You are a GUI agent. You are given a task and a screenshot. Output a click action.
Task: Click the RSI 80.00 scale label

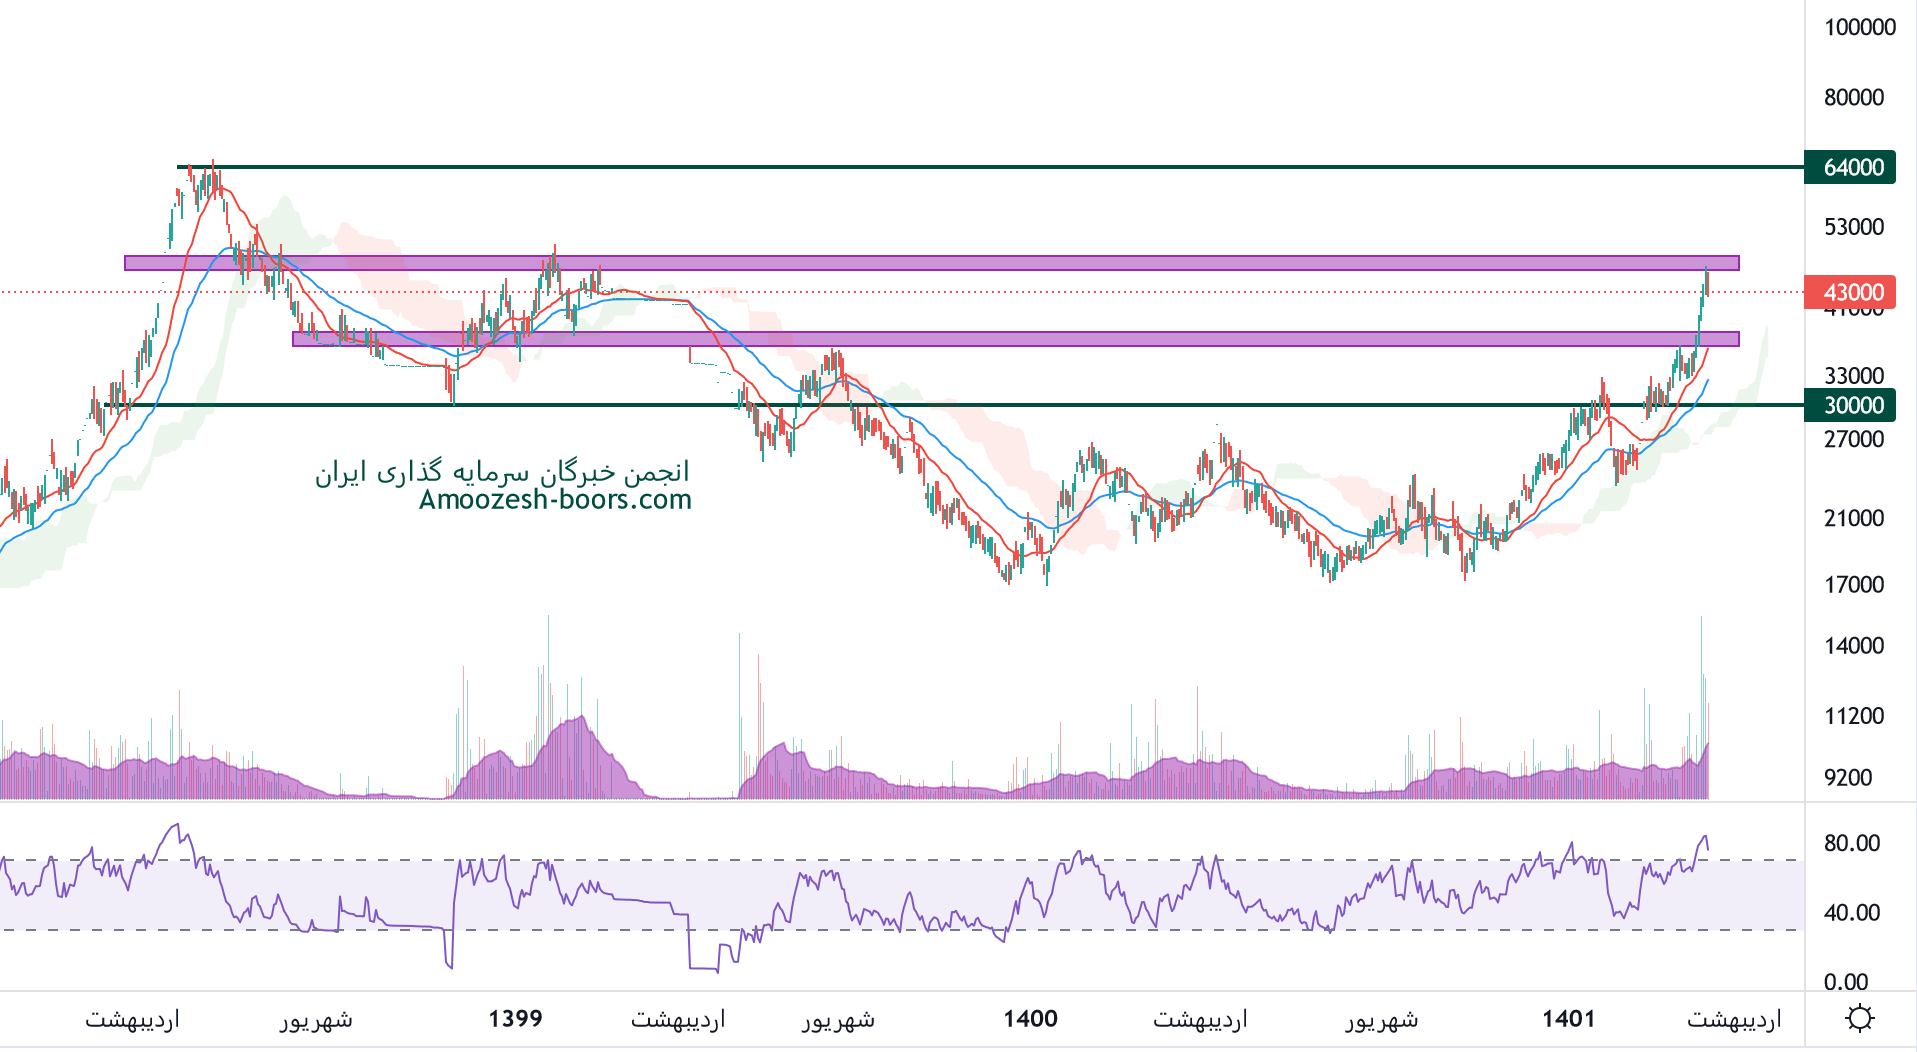[x=1851, y=843]
